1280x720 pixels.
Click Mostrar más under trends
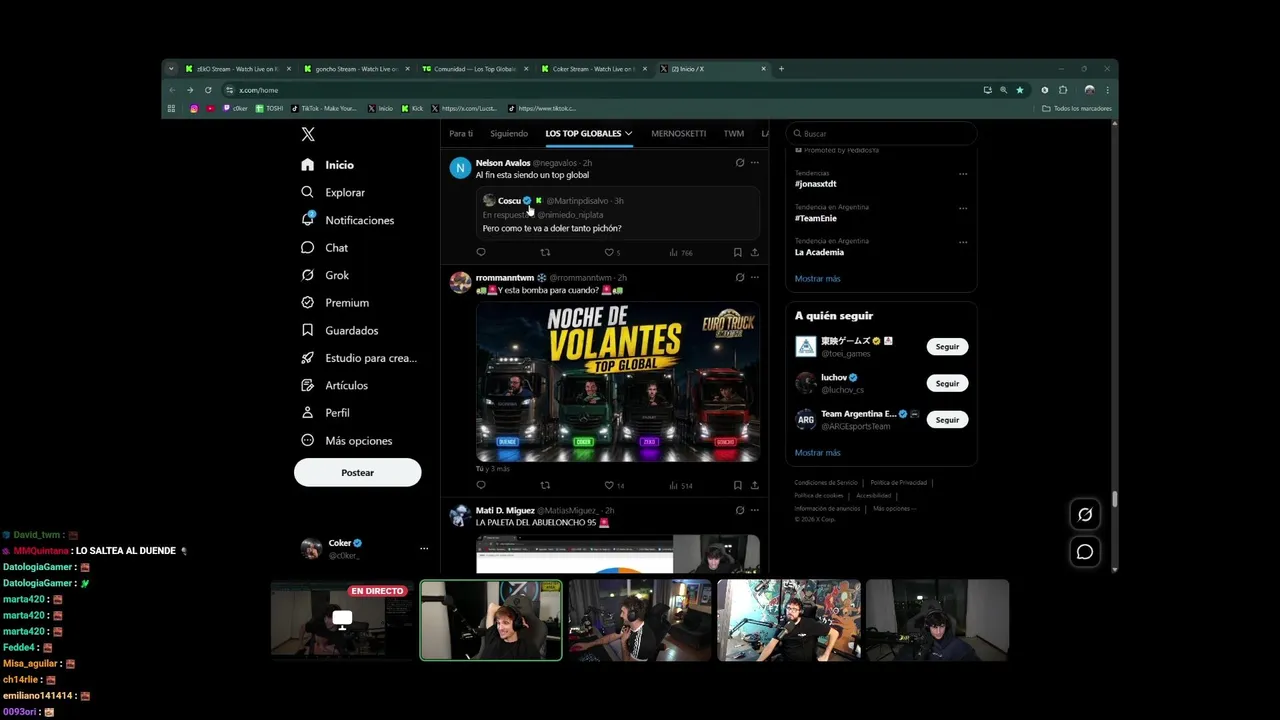(x=817, y=279)
